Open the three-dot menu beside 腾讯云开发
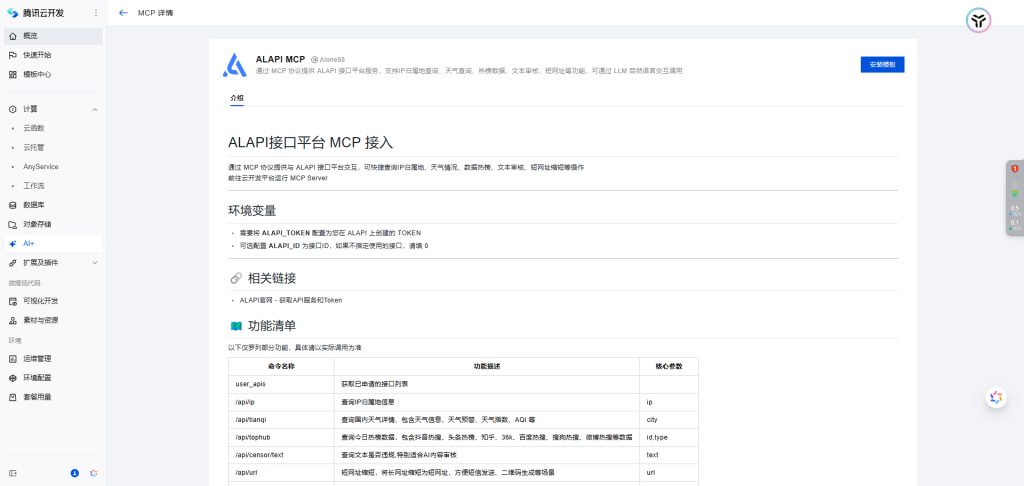The image size is (1024, 486). 96,13
